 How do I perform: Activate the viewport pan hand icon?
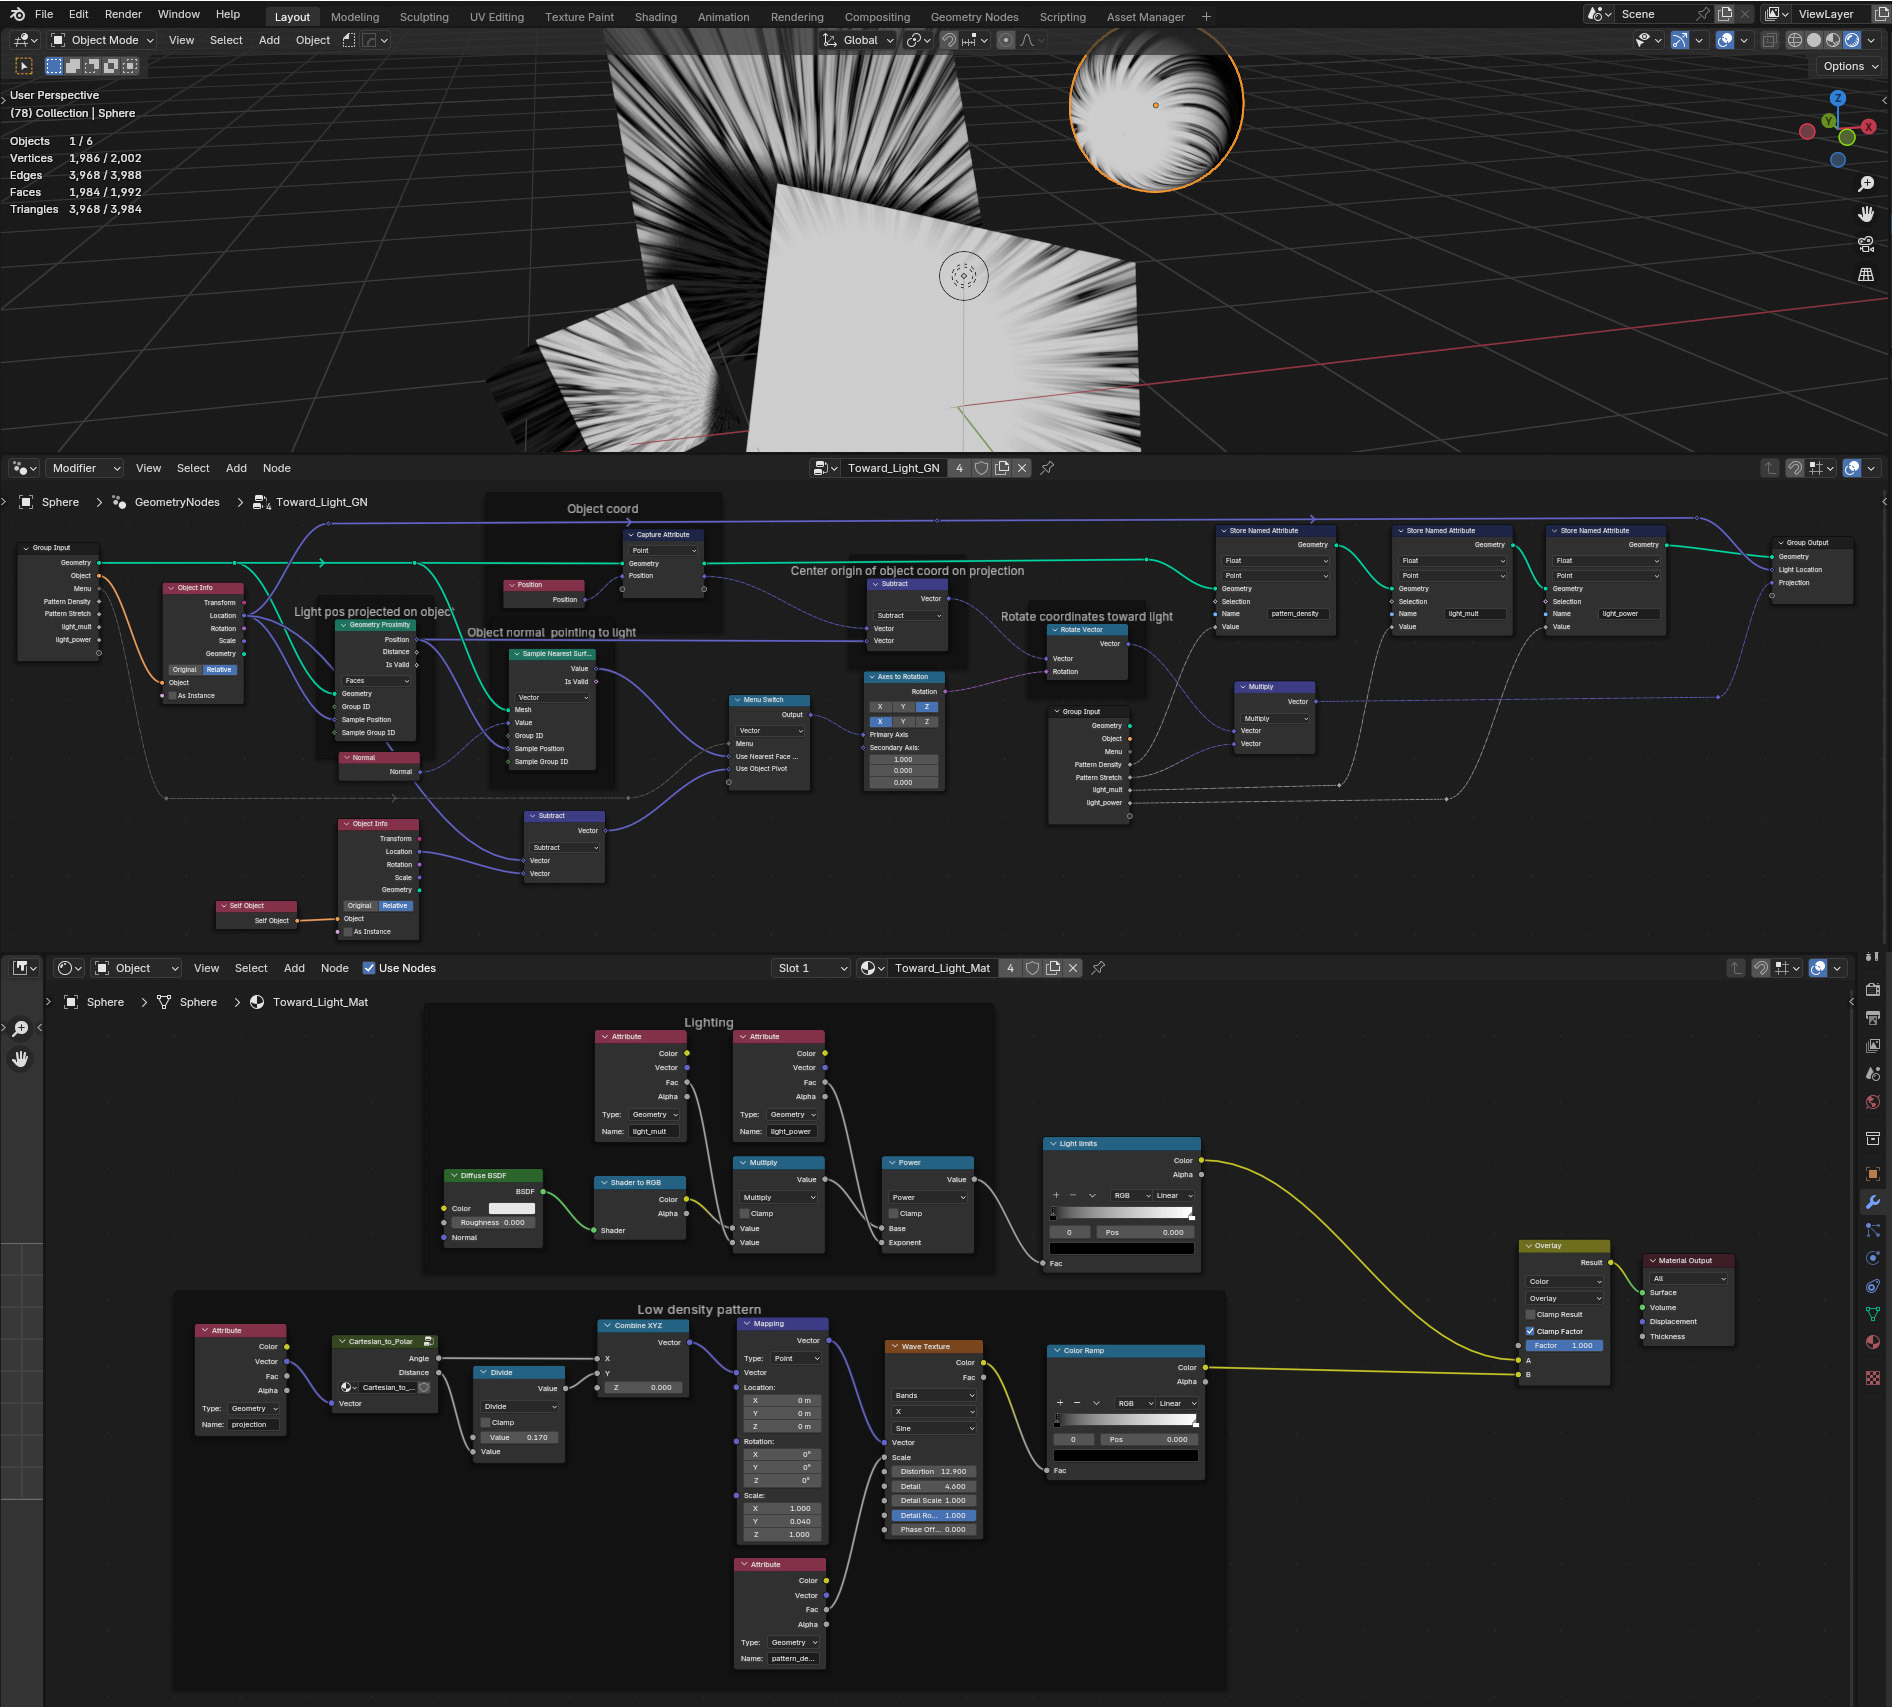(1866, 214)
